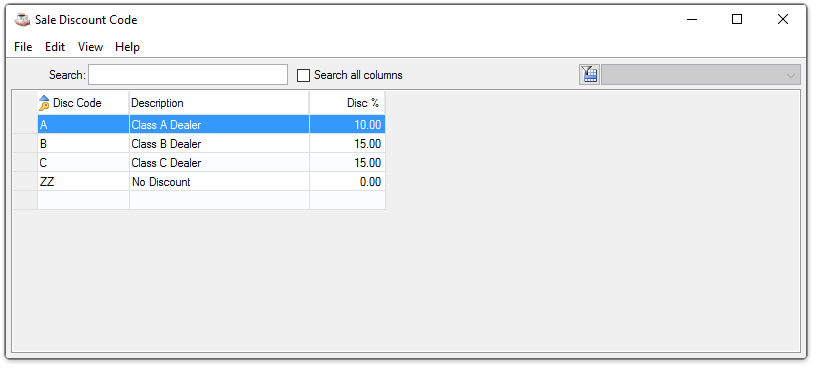816x368 pixels.
Task: Click into the Search text field
Action: [x=188, y=74]
